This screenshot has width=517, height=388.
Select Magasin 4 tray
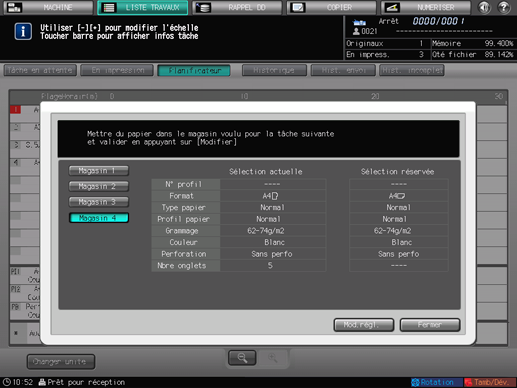99,218
